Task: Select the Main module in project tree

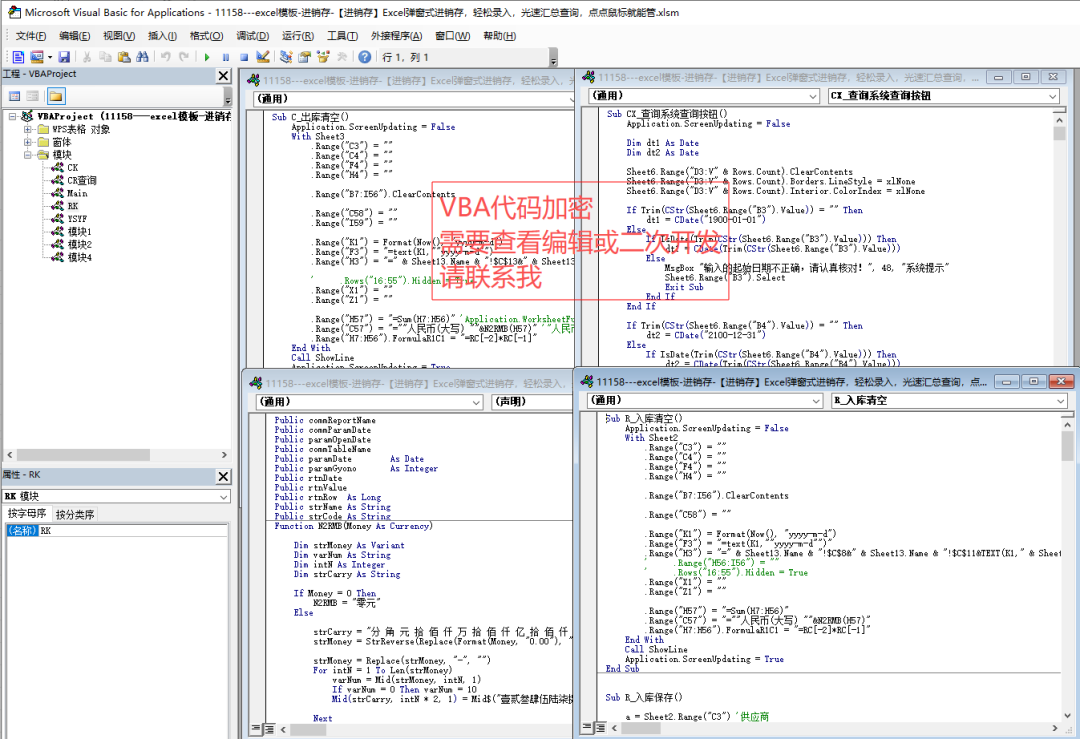Action: coord(77,194)
